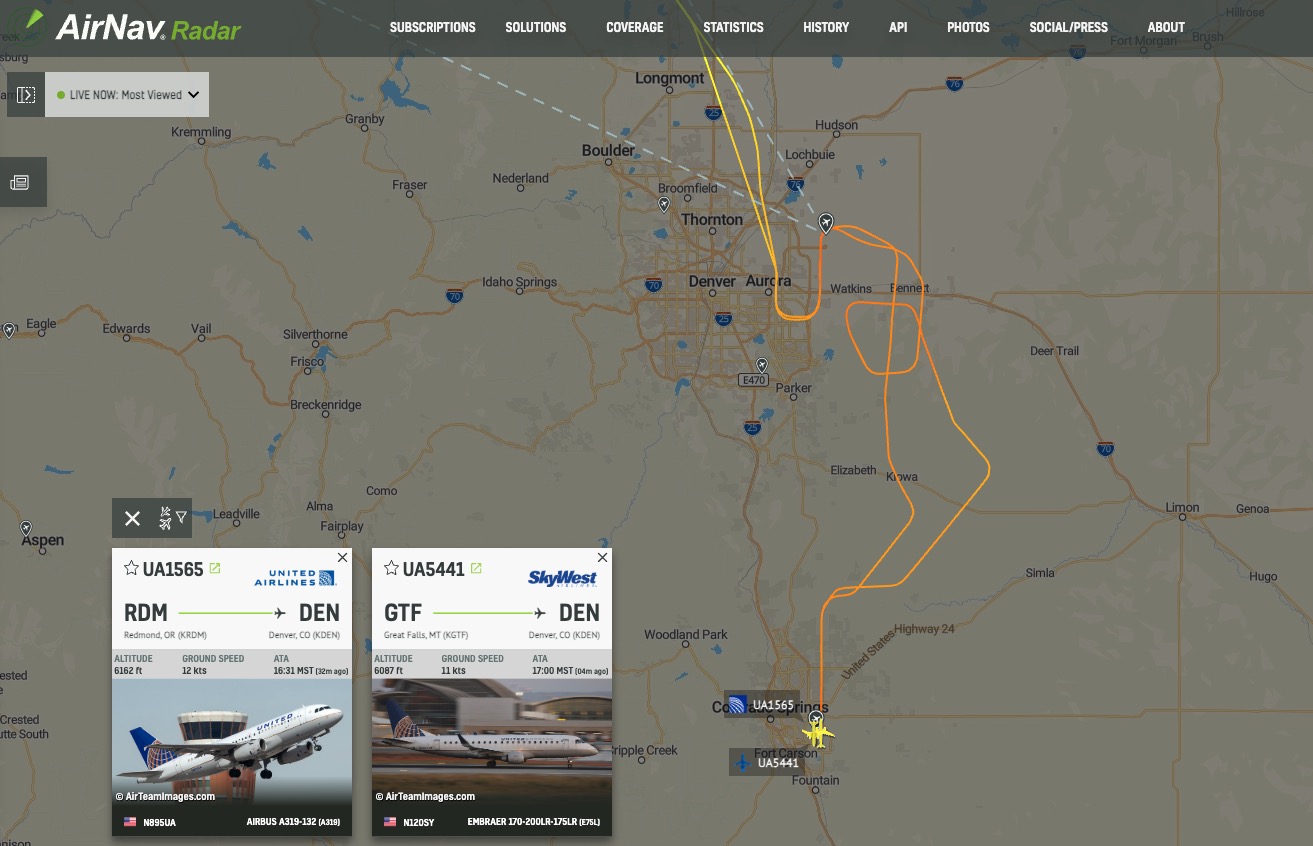Toggle the sidebar panel icon
The image size is (1313, 846).
(26, 95)
